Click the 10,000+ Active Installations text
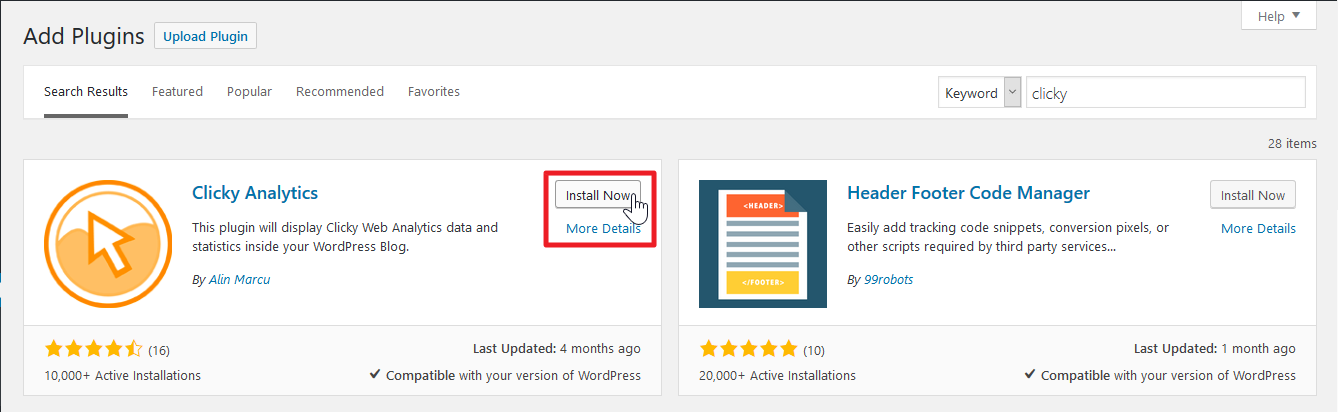Screen dimensions: 1338x412 (122, 375)
